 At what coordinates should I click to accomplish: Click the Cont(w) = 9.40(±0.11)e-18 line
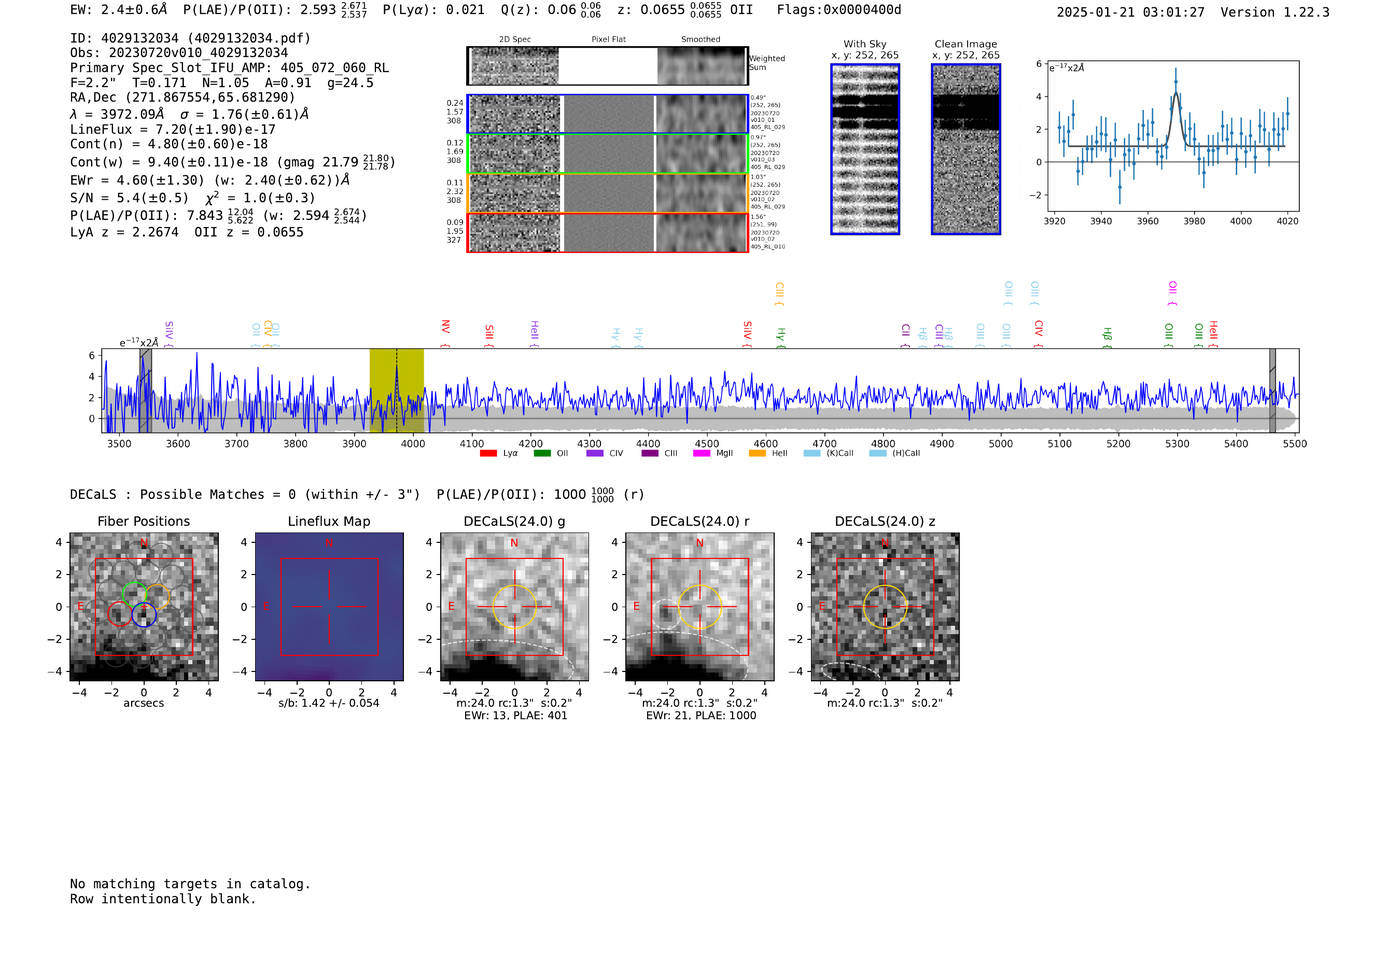[232, 162]
